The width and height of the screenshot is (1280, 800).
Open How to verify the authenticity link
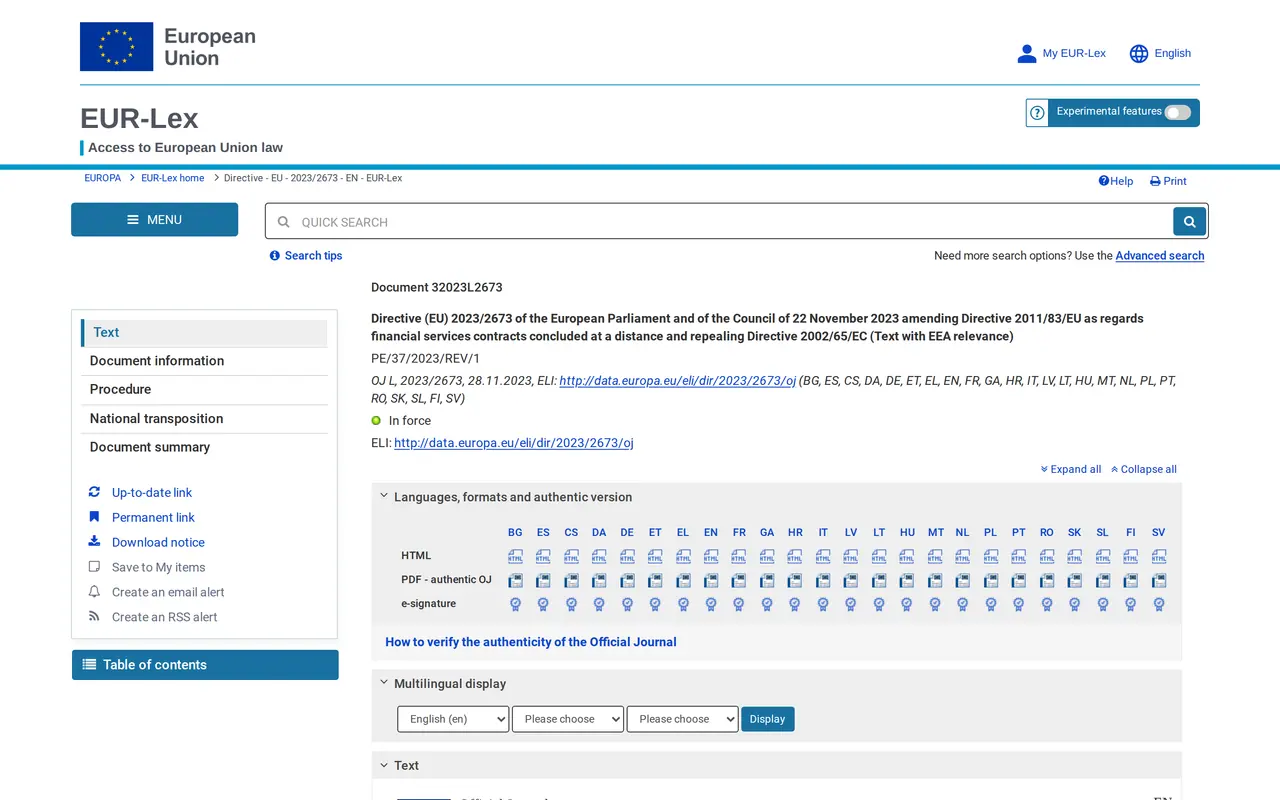(x=531, y=642)
